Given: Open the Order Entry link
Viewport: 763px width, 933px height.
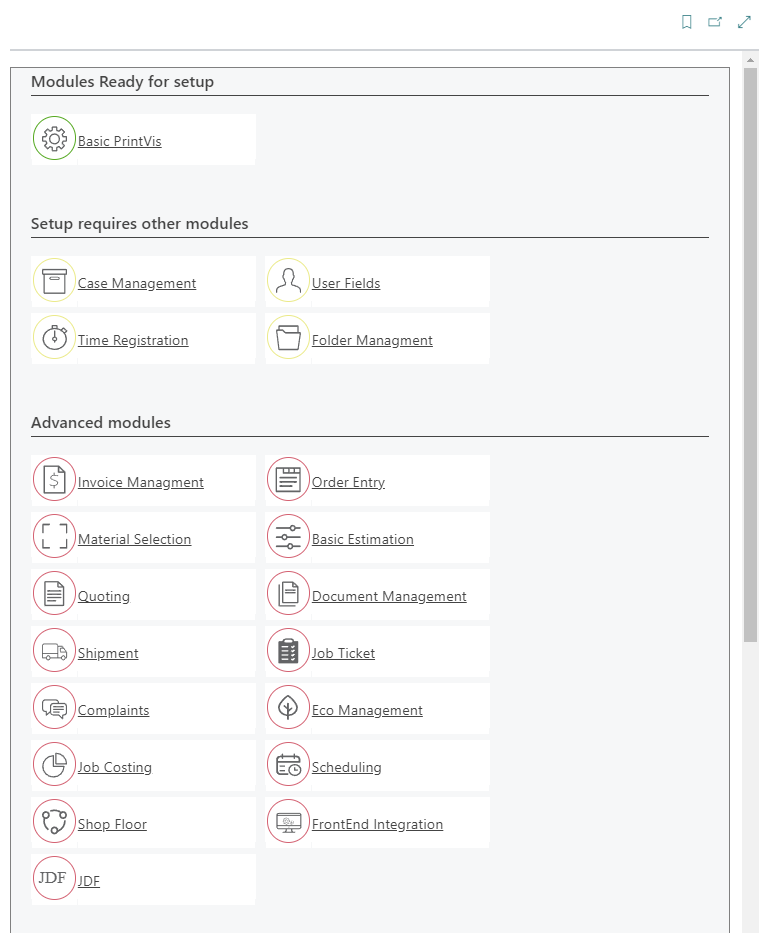Looking at the screenshot, I should click(x=348, y=482).
